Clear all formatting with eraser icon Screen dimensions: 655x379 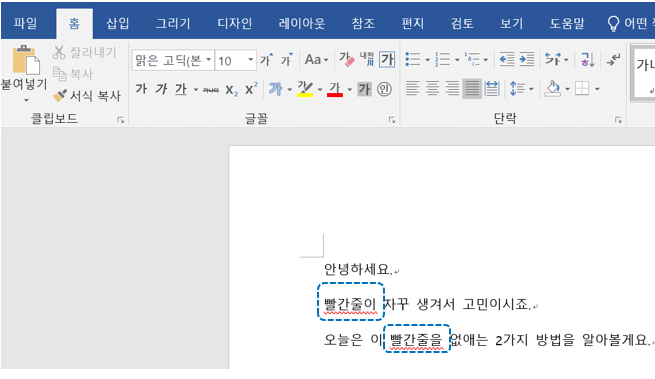click(x=347, y=60)
